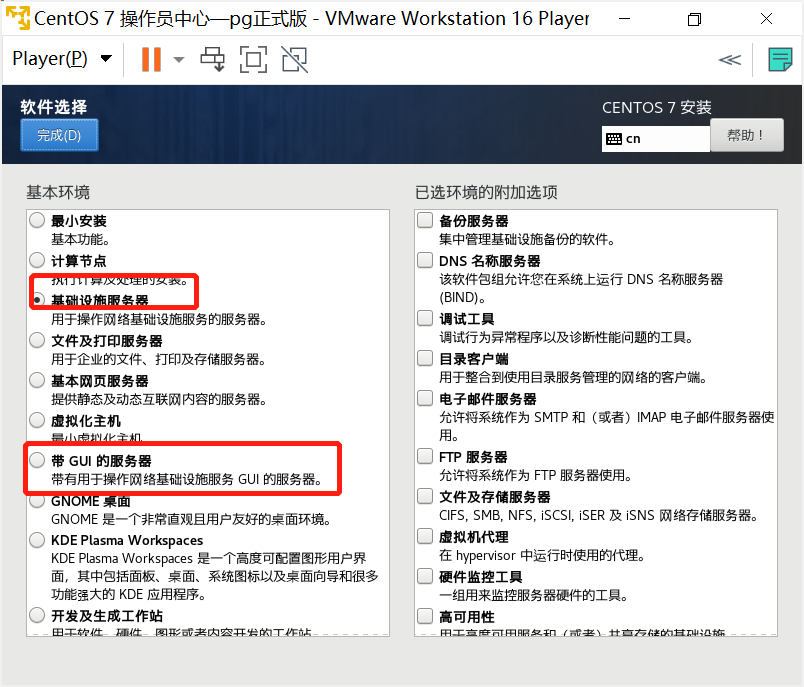
Task: Click the VMware logo in the title bar
Action: [17, 17]
